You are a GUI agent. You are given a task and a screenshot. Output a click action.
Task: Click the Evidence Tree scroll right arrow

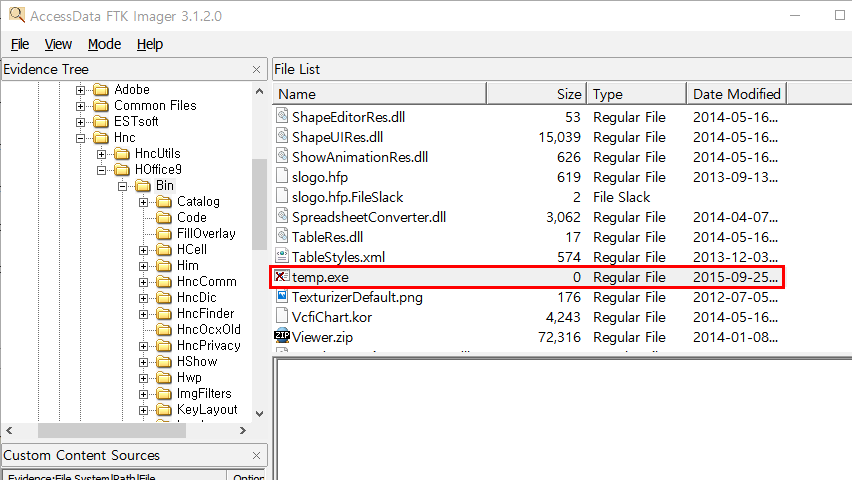click(x=243, y=431)
